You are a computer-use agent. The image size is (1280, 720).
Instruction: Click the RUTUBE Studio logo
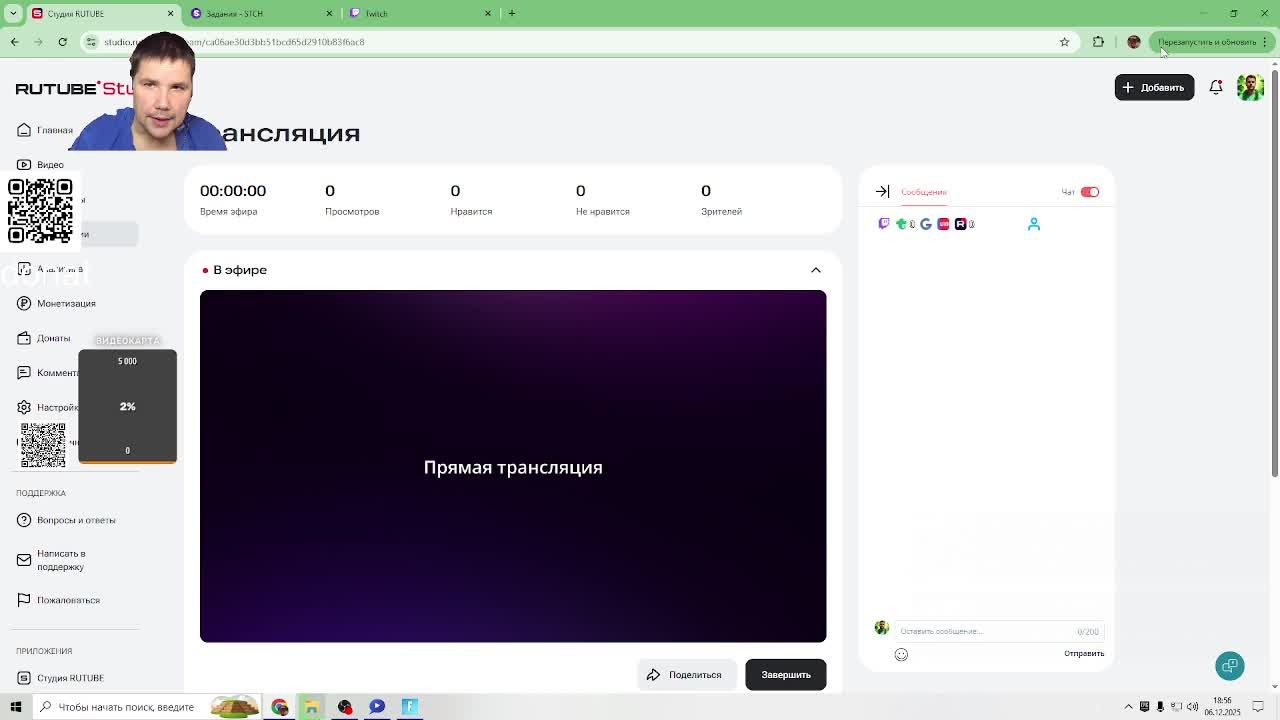pos(75,88)
